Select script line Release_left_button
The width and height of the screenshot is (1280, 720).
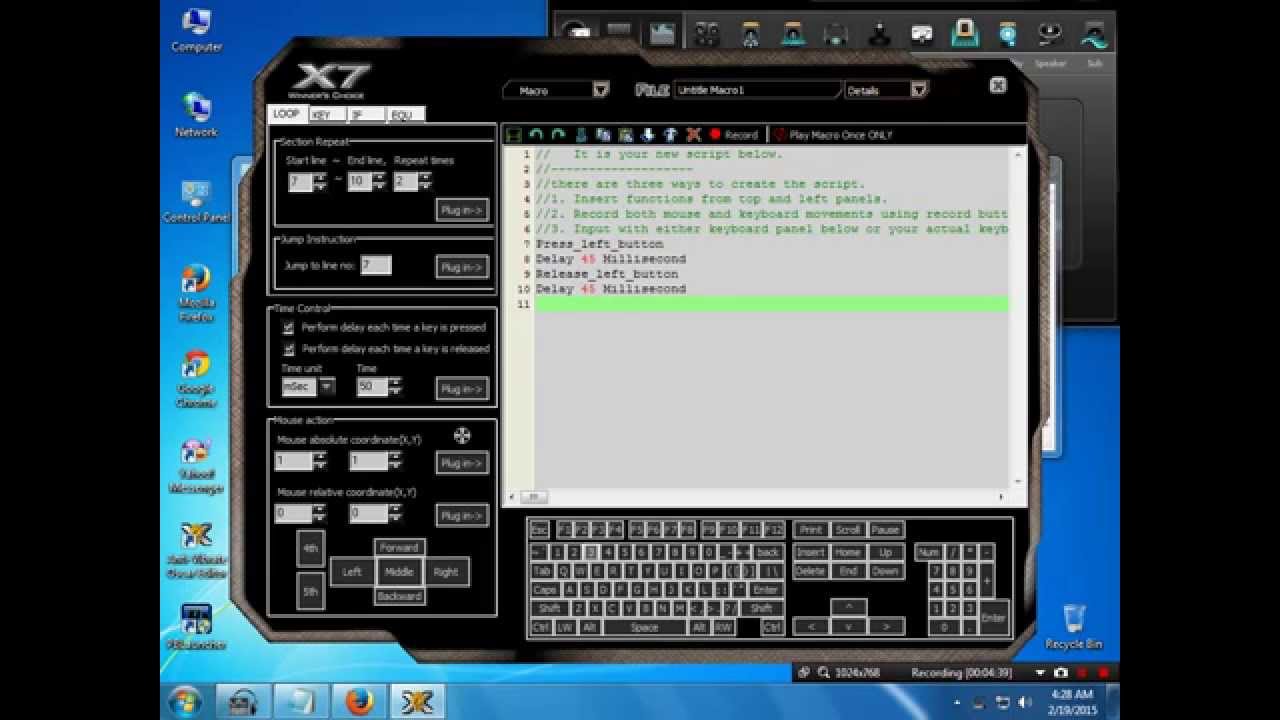click(x=607, y=274)
